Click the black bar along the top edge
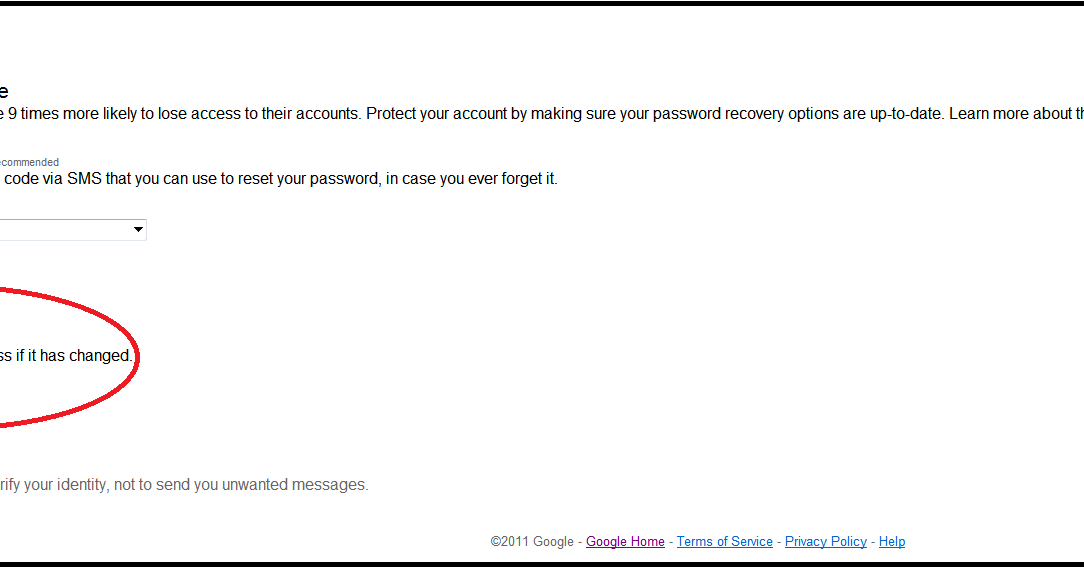 click(x=542, y=3)
